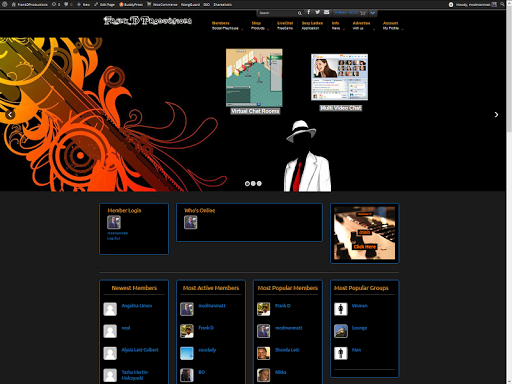Image resolution: width=512 pixels, height=384 pixels.
Task: Click the admin bar search magnifier icon
Action: [x=502, y=4]
